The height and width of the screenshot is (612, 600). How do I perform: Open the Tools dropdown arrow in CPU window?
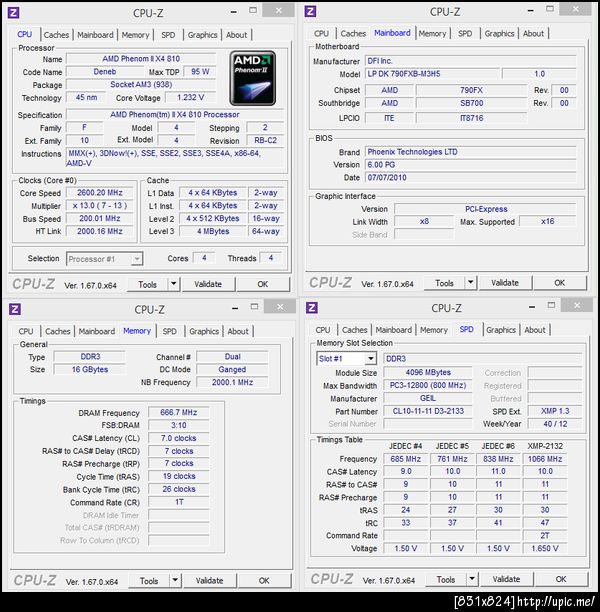(174, 284)
